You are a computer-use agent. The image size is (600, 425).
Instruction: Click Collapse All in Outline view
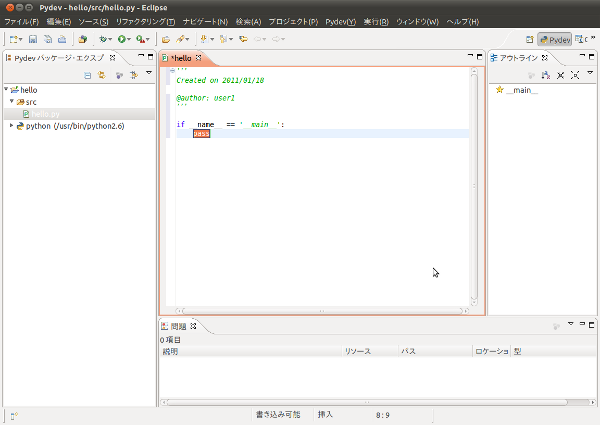point(561,75)
